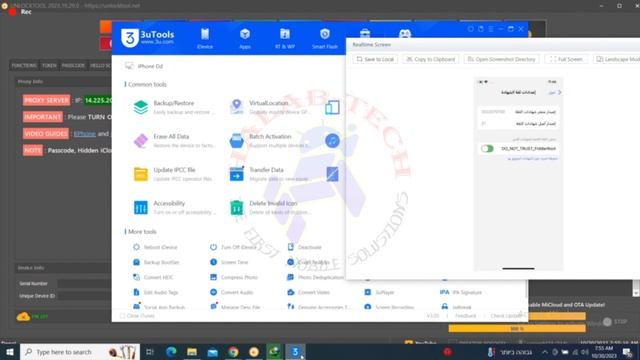Click the Serial Number field in Unlocktool
640x360 pixels.
point(84,284)
